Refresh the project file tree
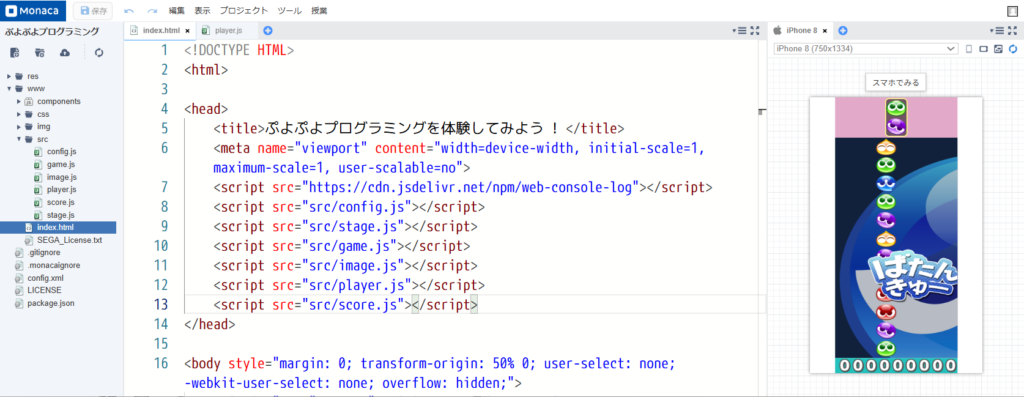The height and width of the screenshot is (397, 1024). (x=99, y=53)
